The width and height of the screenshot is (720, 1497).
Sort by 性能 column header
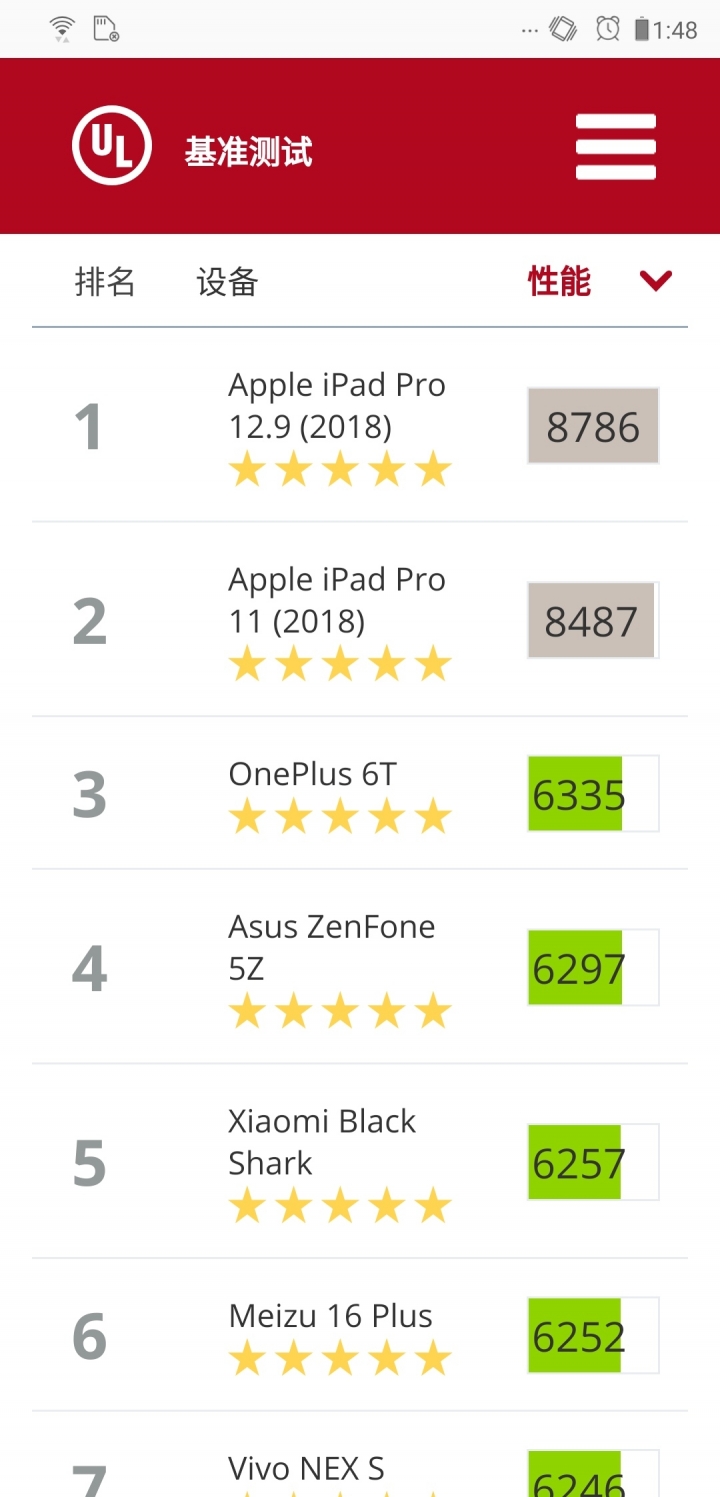(x=559, y=282)
